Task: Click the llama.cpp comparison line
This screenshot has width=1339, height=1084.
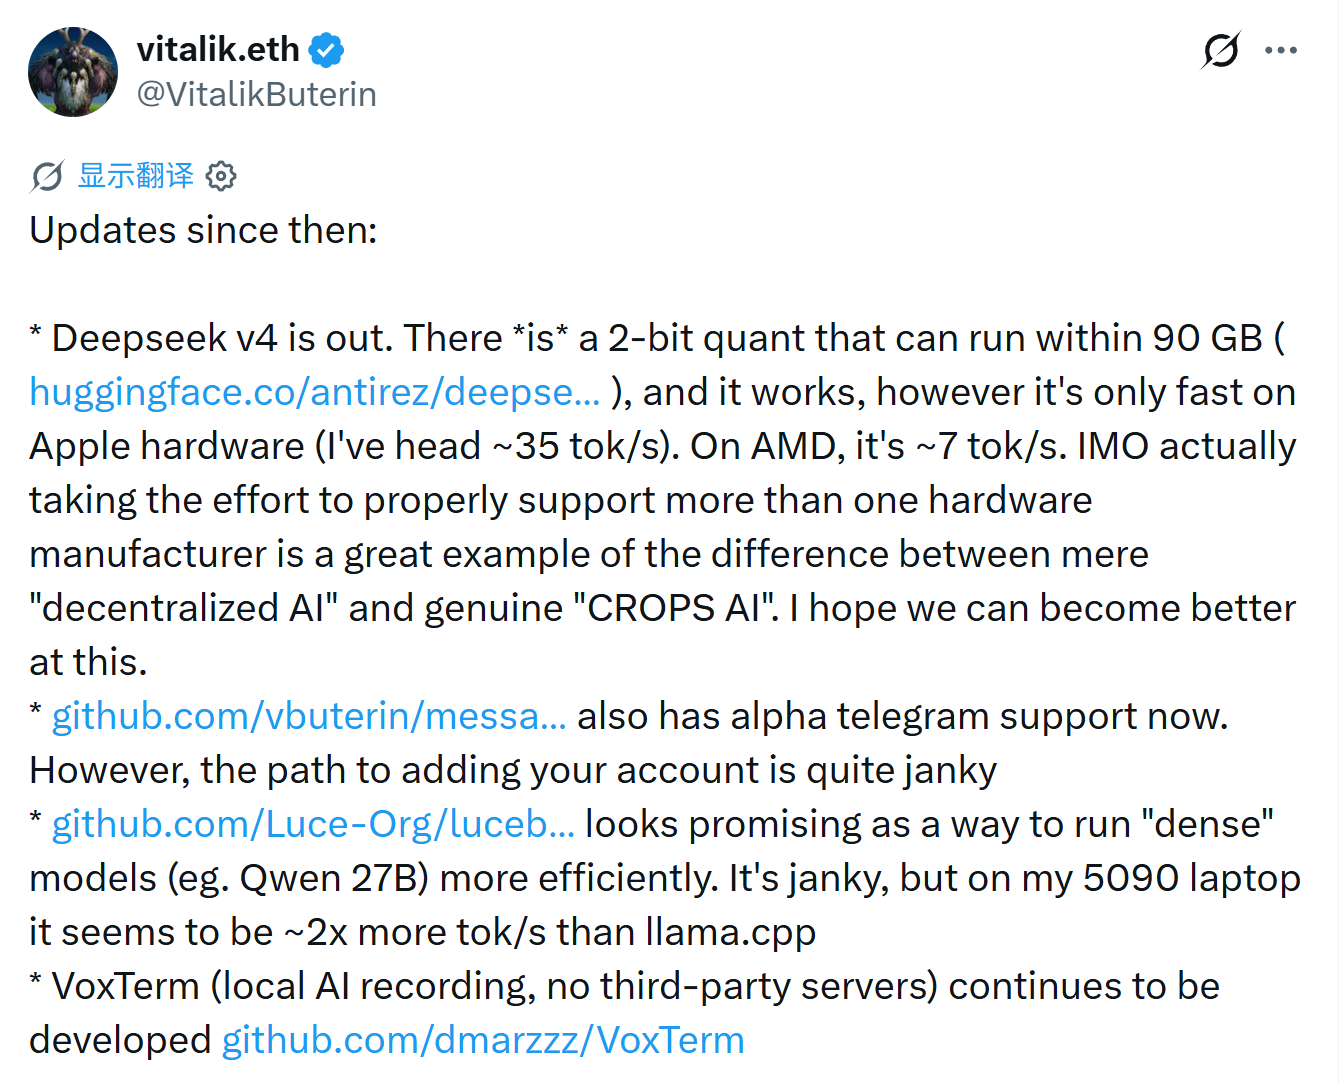Action: (423, 932)
